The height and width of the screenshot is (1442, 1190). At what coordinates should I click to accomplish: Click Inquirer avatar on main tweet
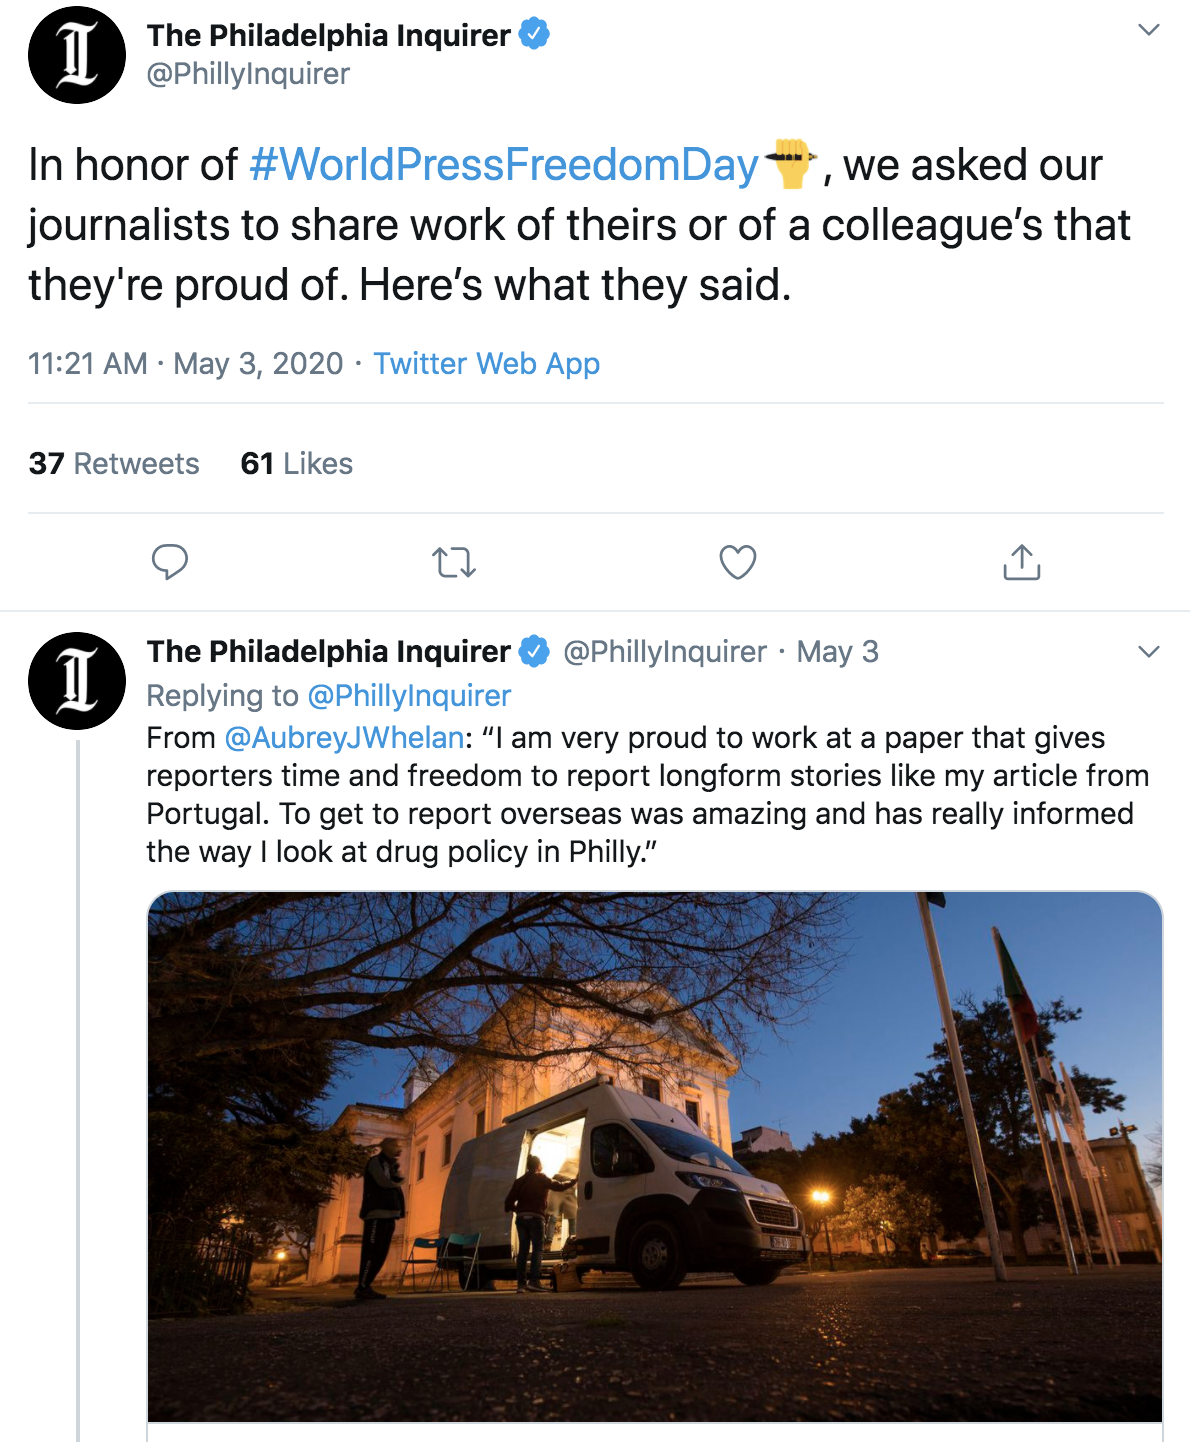pyautogui.click(x=77, y=55)
